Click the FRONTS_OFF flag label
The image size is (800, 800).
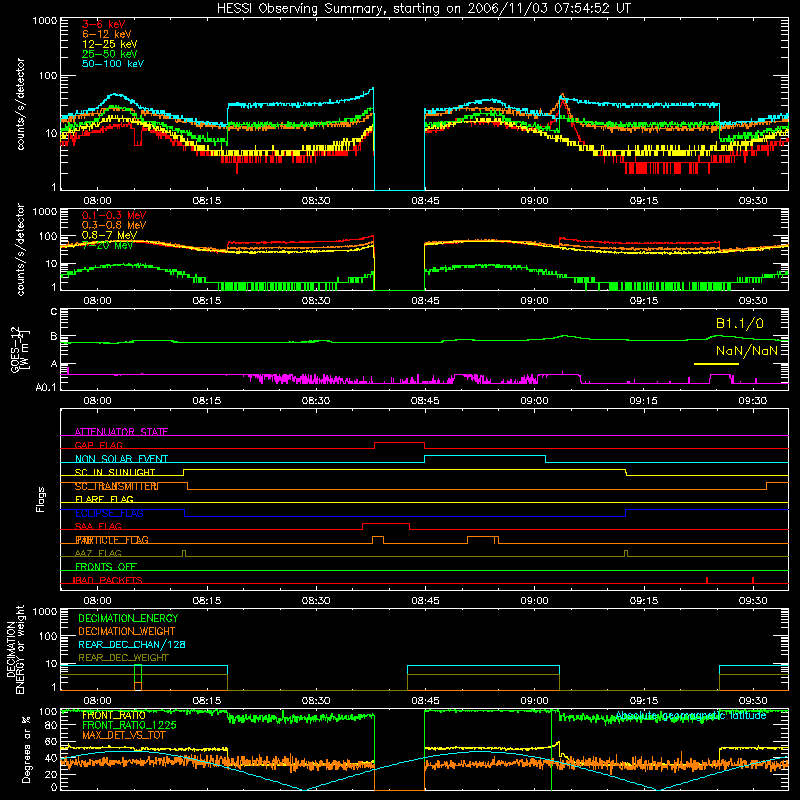tap(106, 567)
